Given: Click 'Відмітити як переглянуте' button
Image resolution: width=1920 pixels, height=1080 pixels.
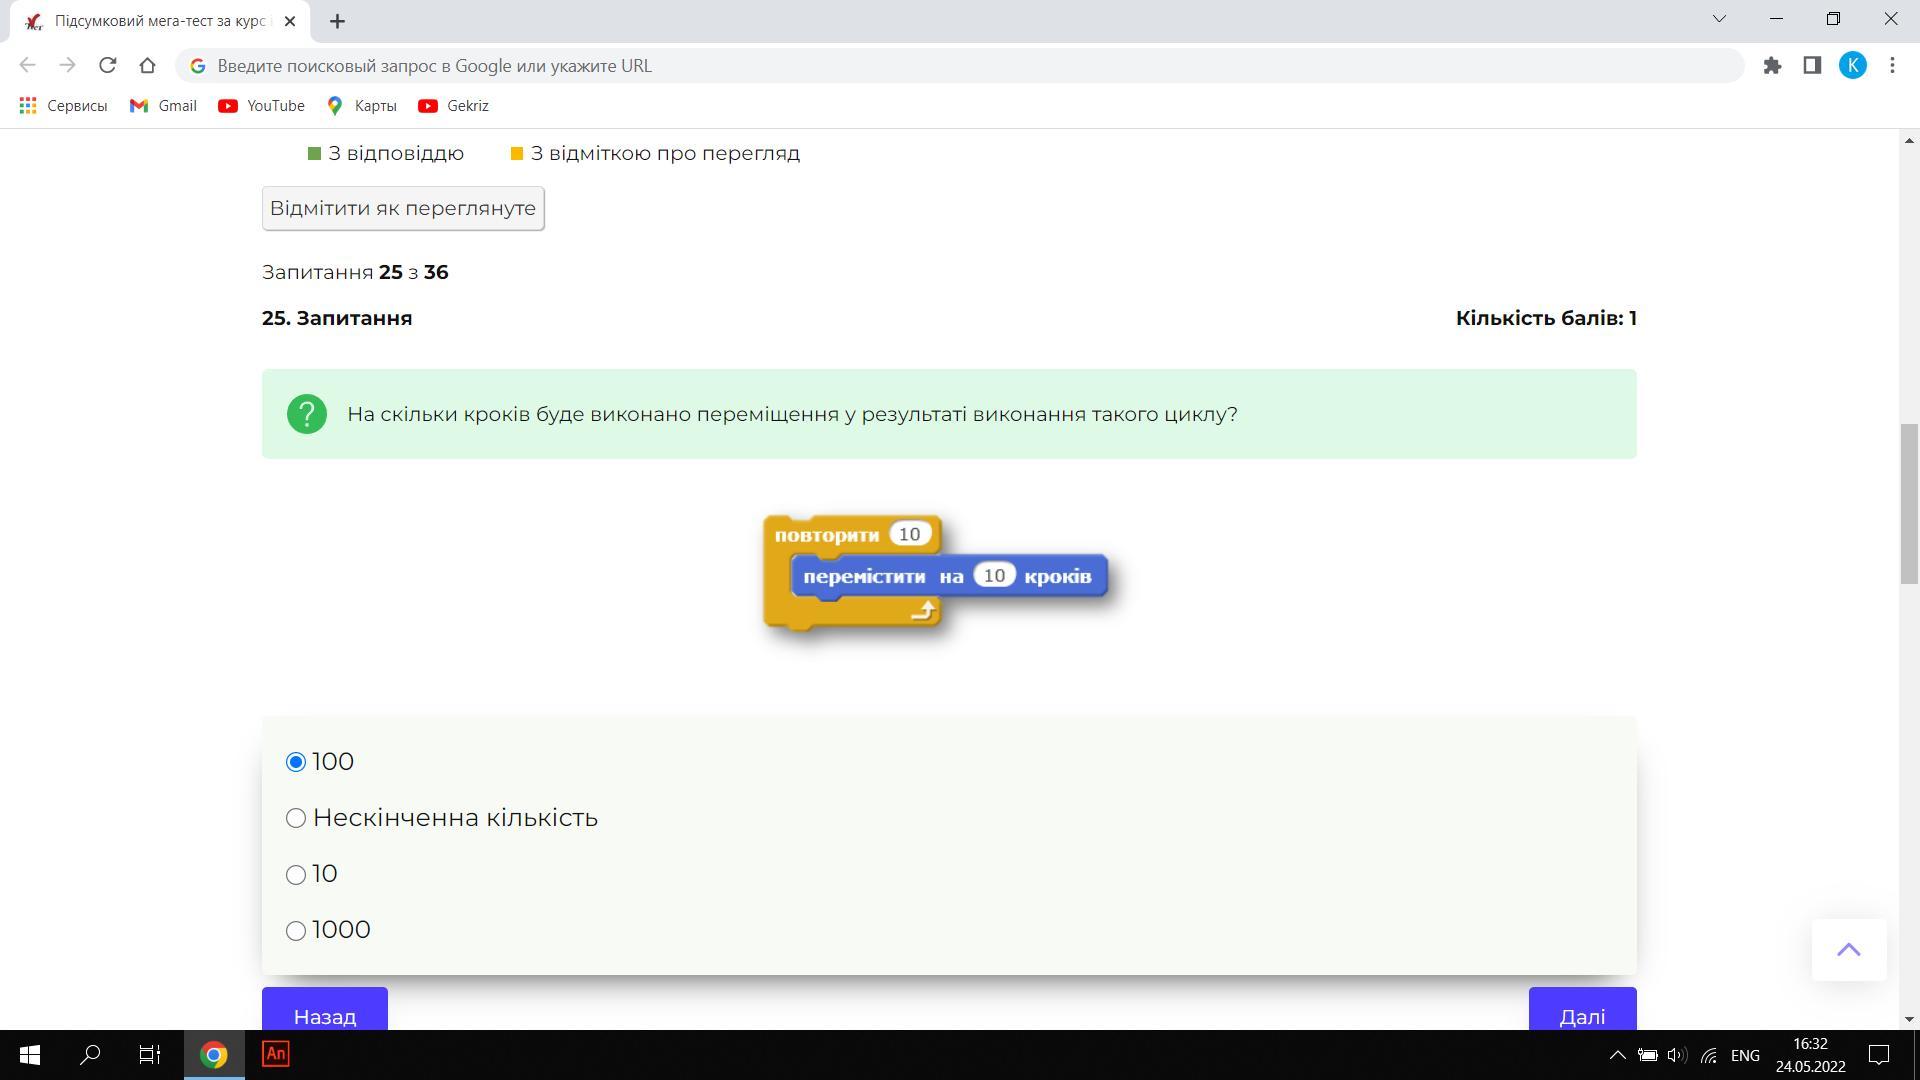Looking at the screenshot, I should [x=403, y=208].
